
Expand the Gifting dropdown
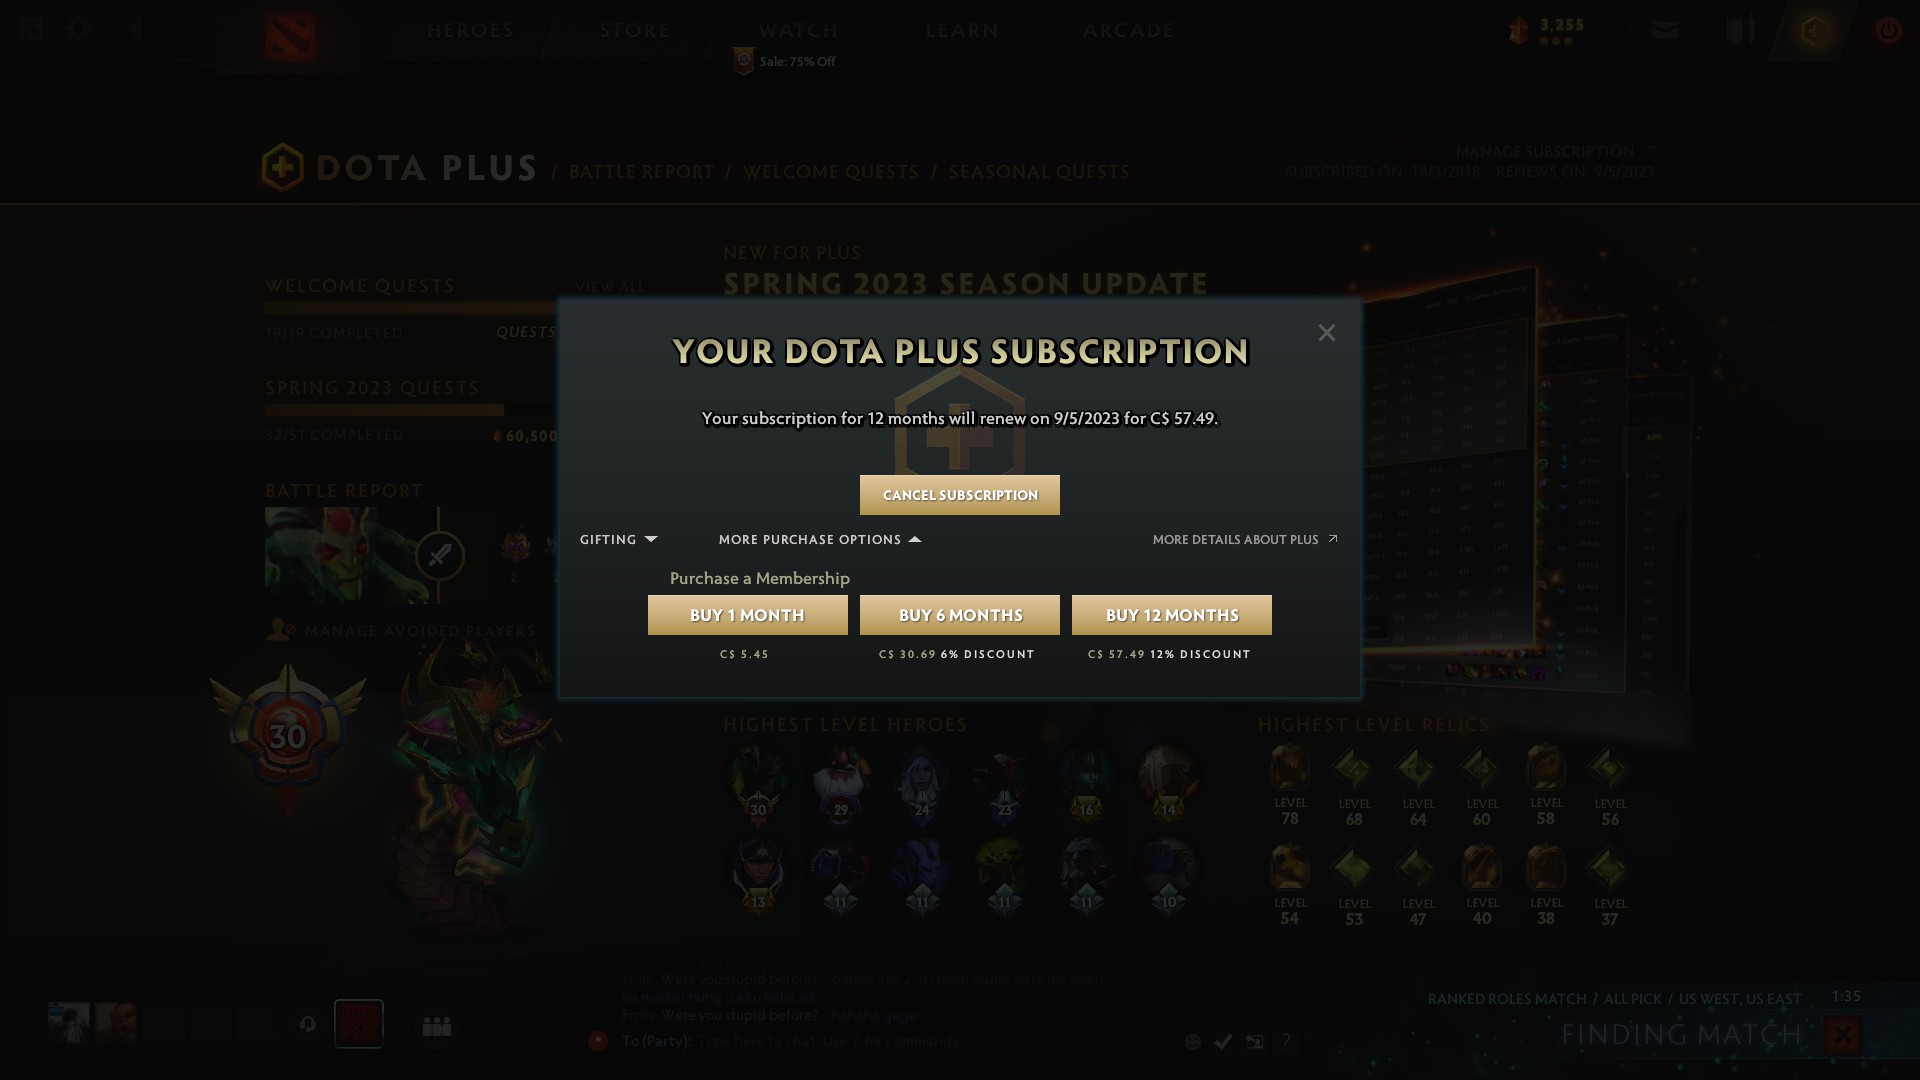coord(618,539)
